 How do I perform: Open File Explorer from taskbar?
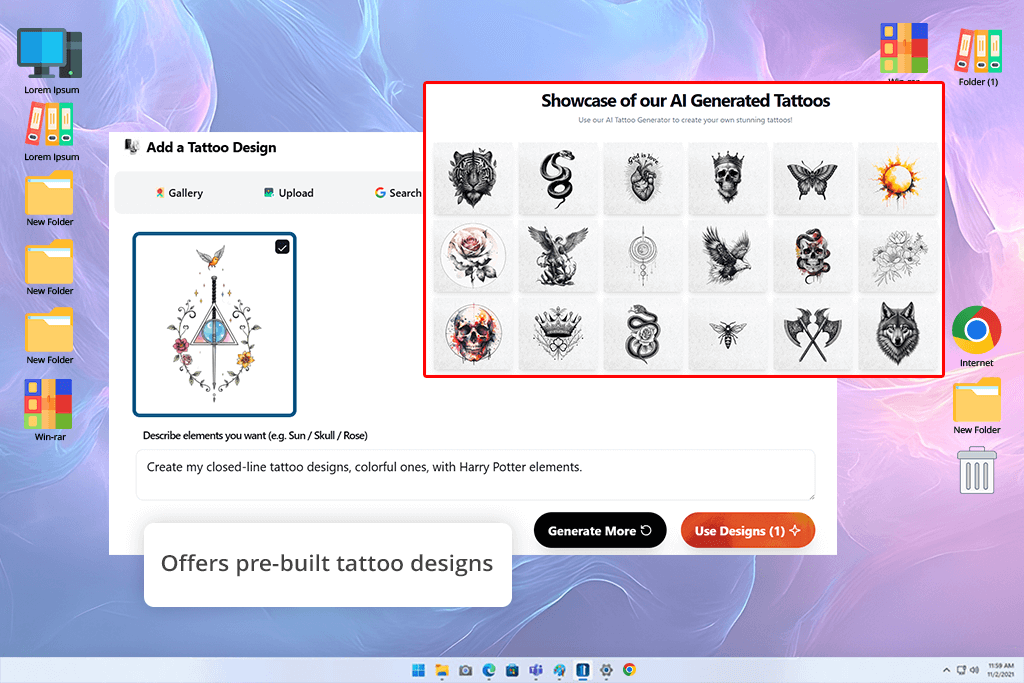[442, 670]
